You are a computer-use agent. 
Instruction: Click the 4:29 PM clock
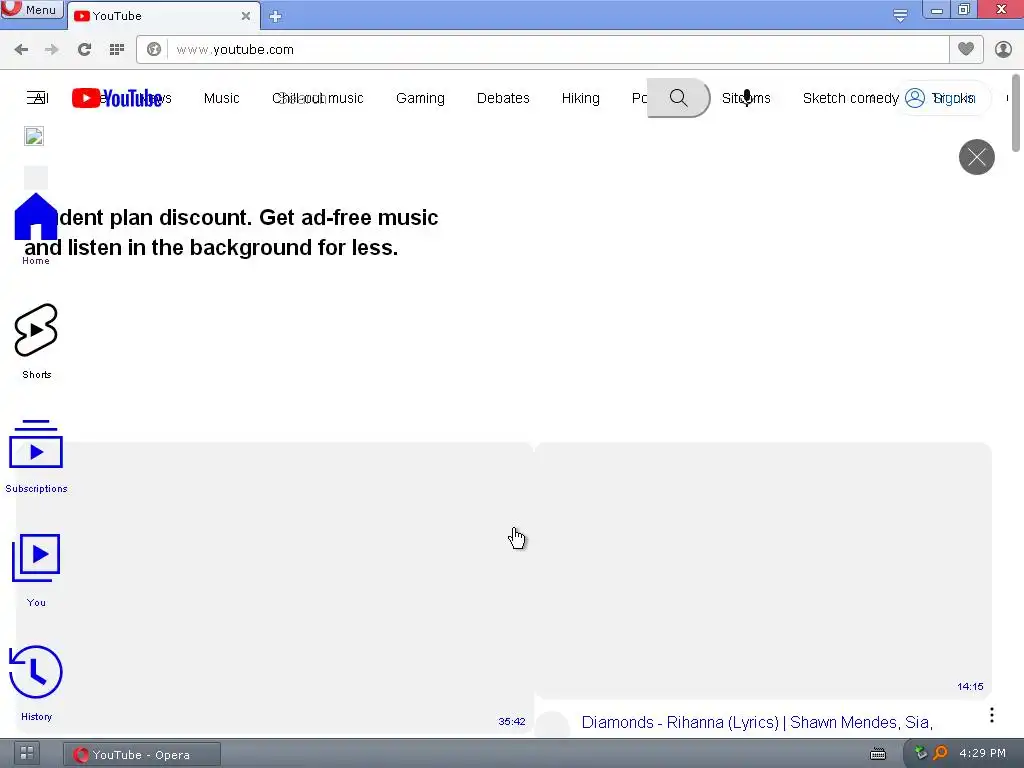click(x=982, y=753)
